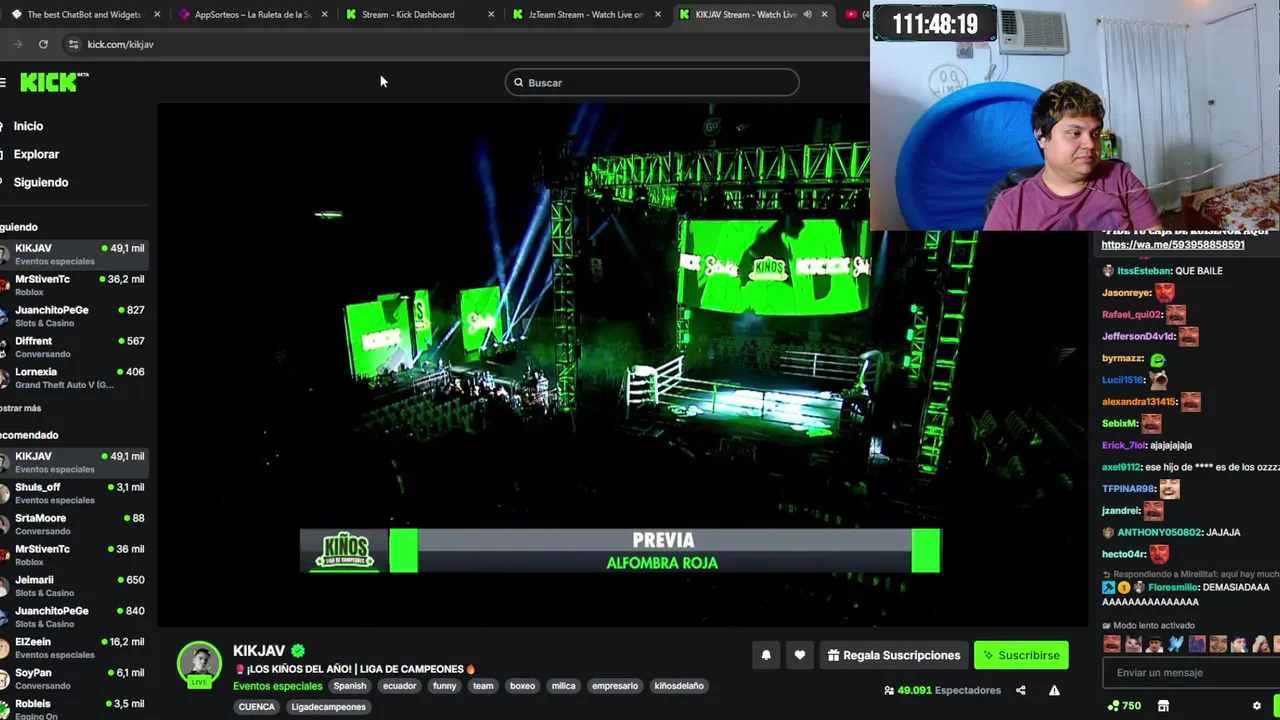Open chat settings gear icon
Screen dimensions: 1280x720
(1257, 705)
